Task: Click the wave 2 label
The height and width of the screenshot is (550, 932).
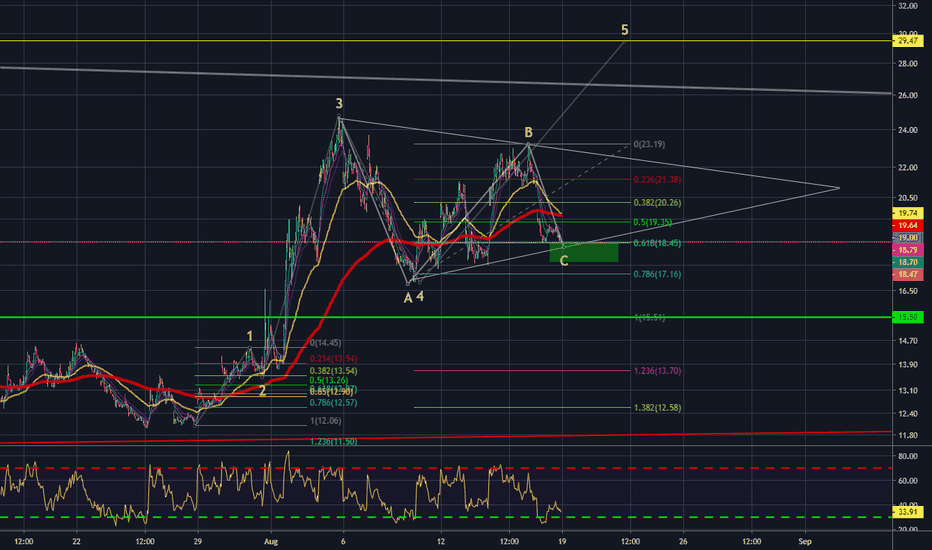Action: pyautogui.click(x=262, y=391)
